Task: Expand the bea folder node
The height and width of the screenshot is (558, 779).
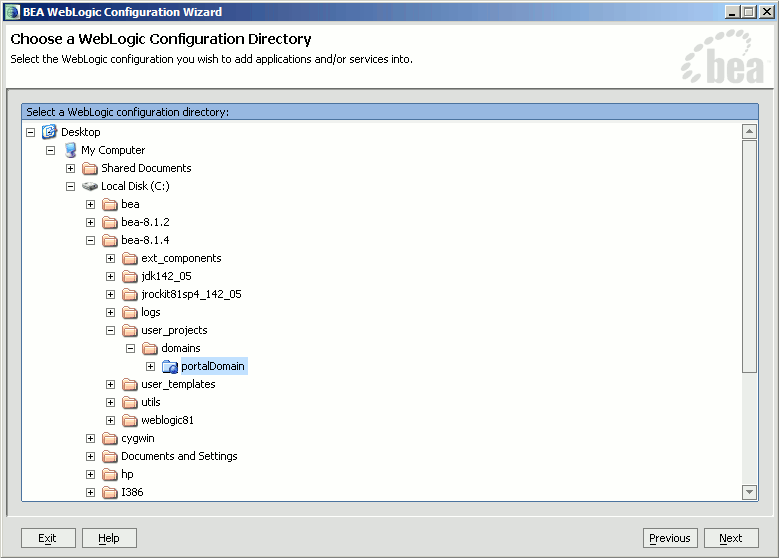Action: pos(90,204)
